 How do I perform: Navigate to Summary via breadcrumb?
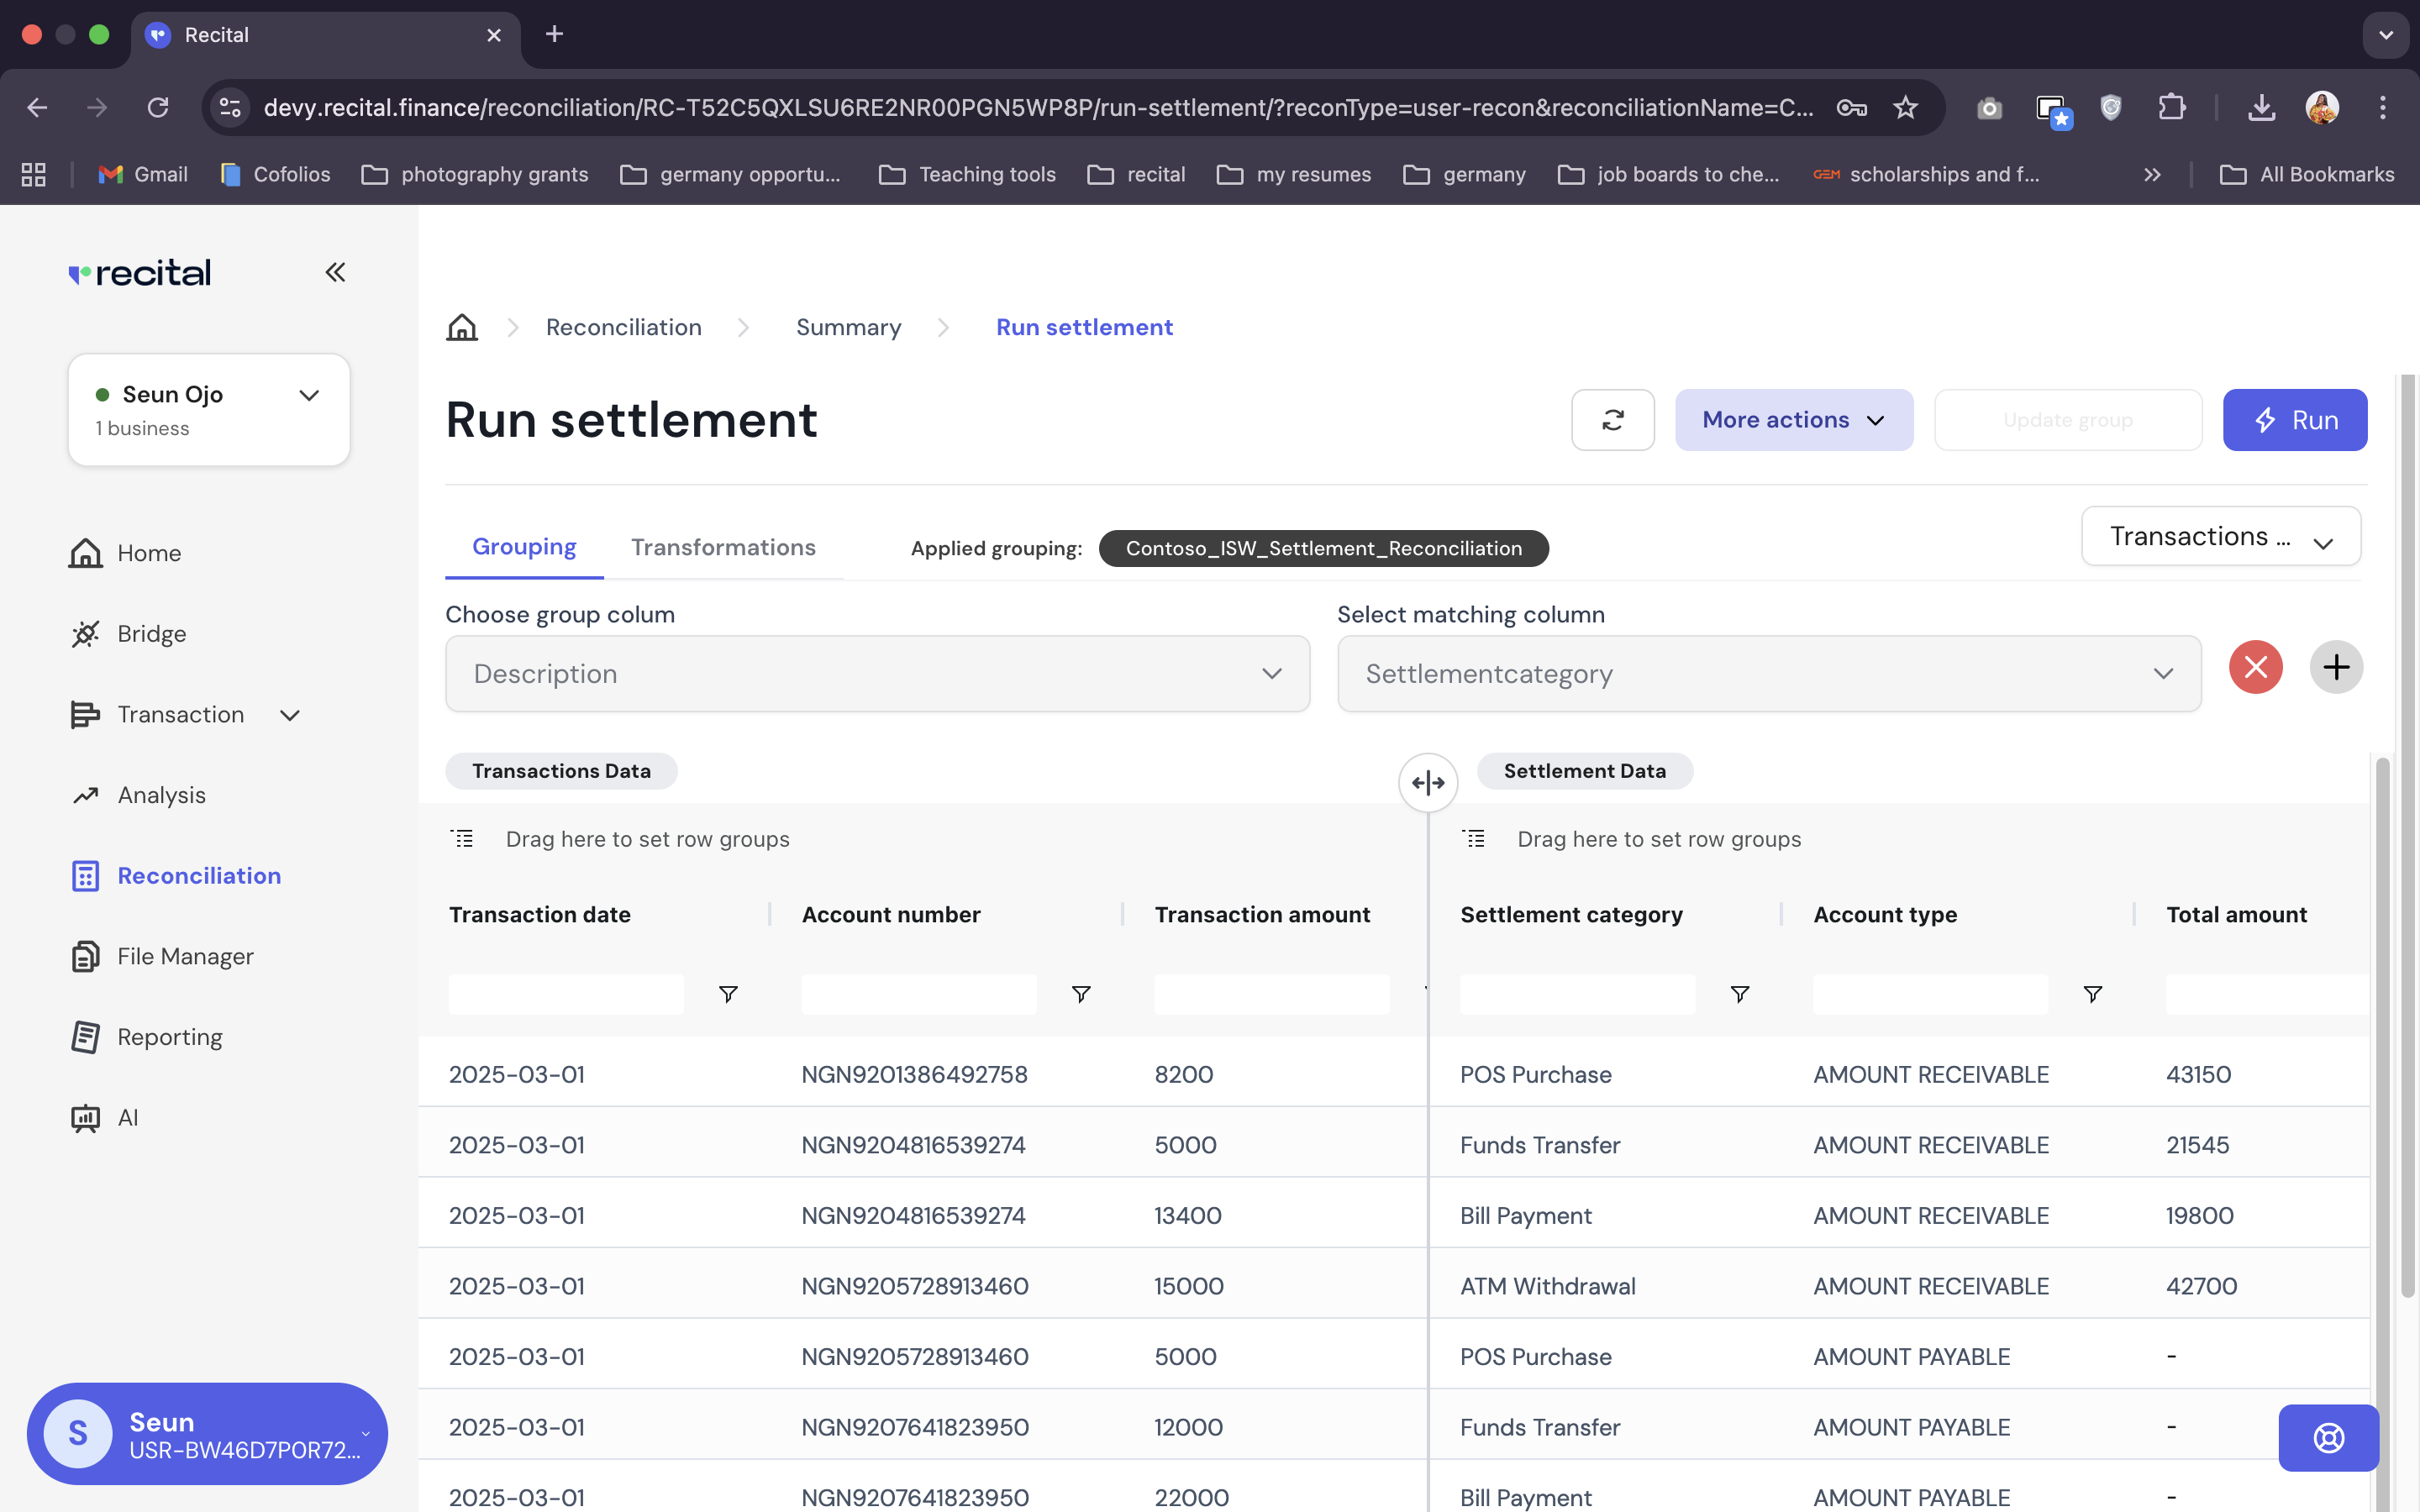point(847,327)
